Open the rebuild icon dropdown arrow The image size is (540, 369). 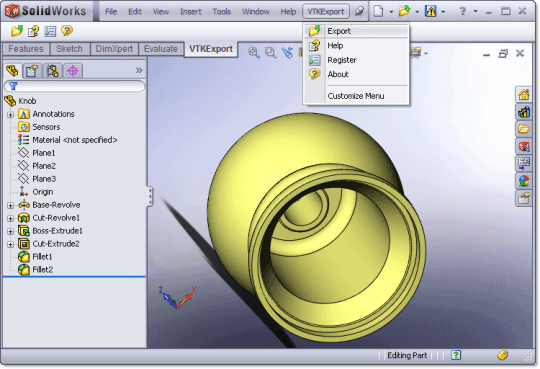point(443,12)
